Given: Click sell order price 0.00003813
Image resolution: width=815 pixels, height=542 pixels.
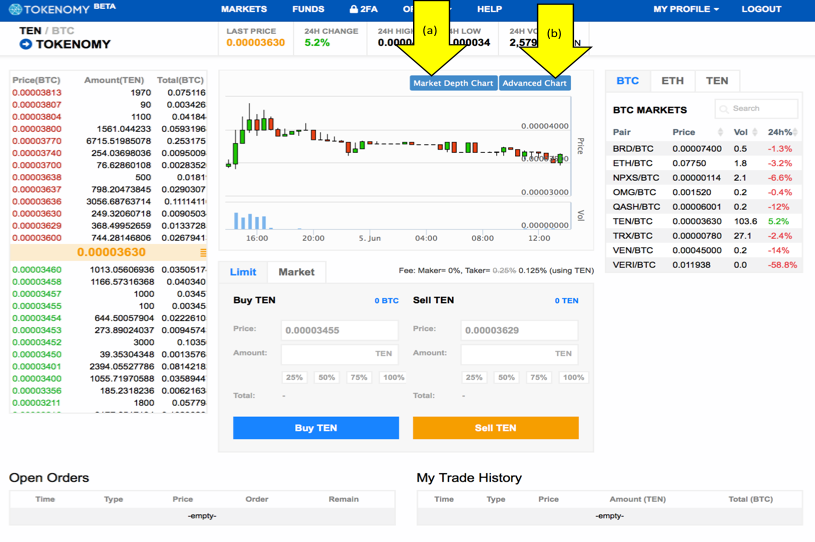Looking at the screenshot, I should click(37, 93).
